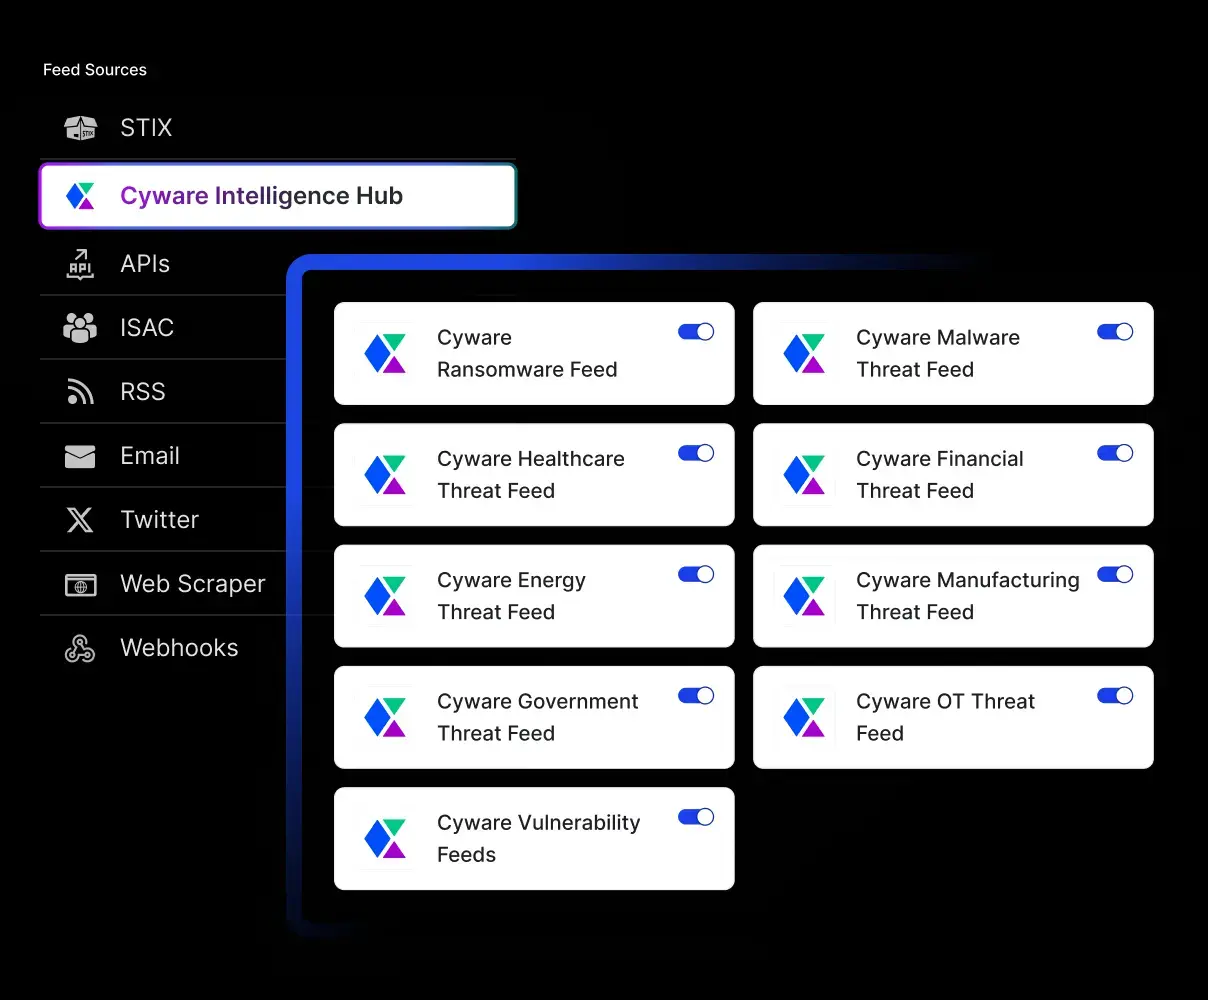
Task: Open the Email feed source
Action: coord(163,456)
